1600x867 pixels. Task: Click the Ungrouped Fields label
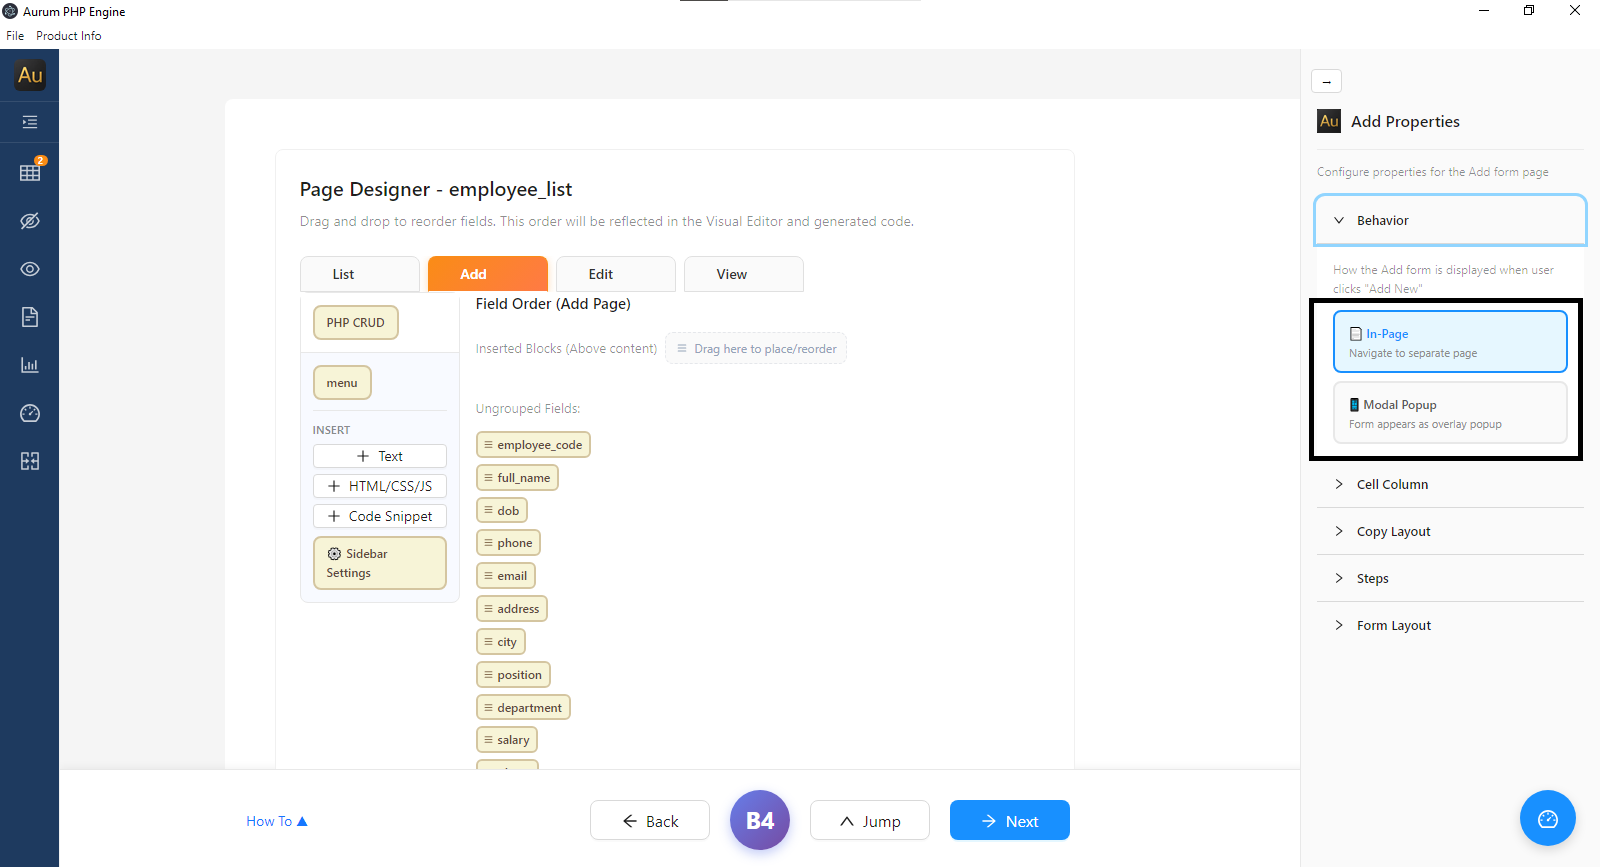[x=528, y=409]
